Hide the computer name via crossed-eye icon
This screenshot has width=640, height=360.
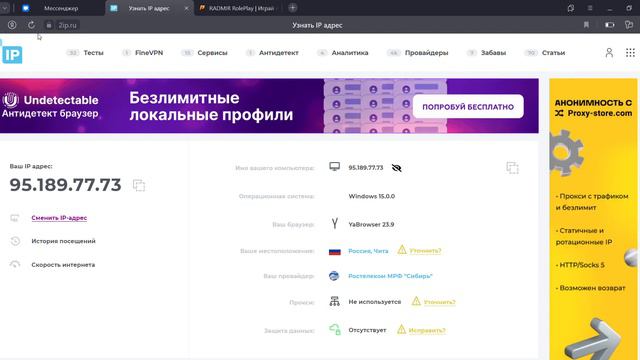click(396, 168)
